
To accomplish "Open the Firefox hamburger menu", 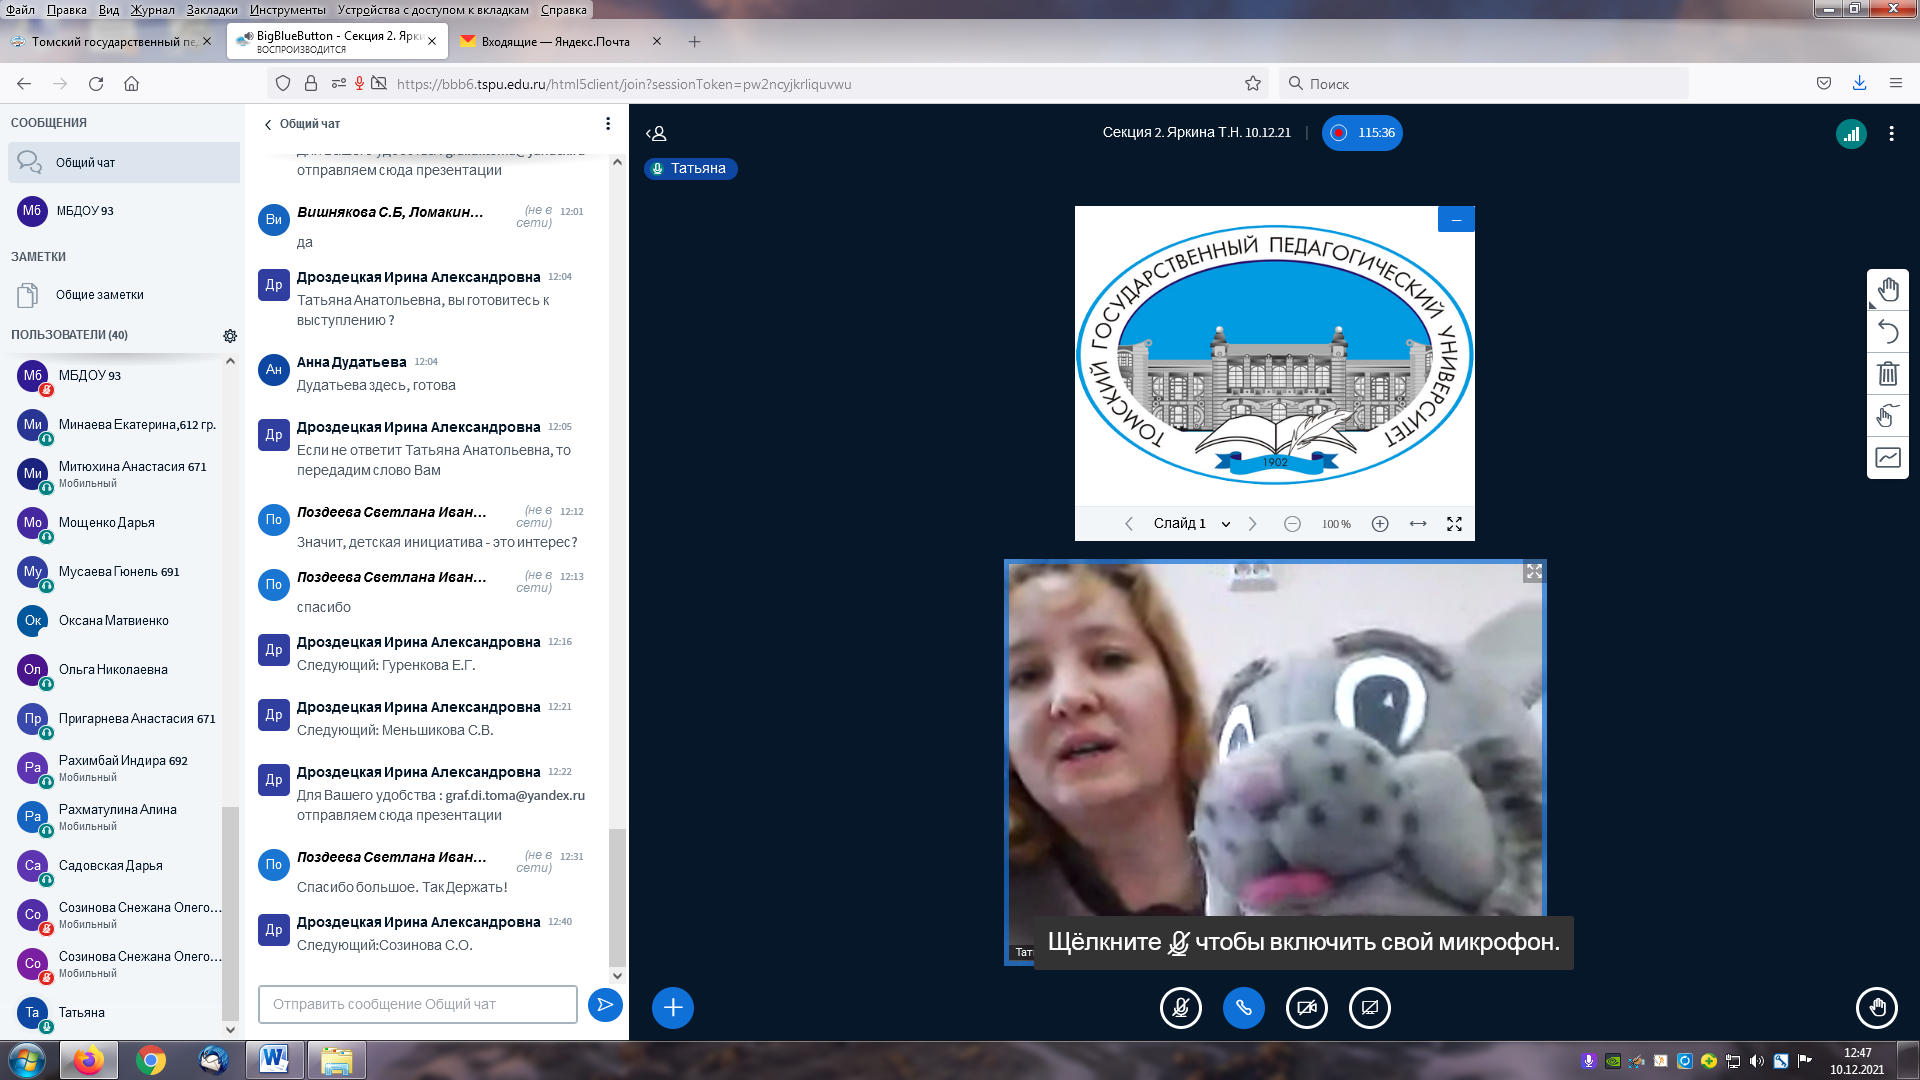I will (1895, 84).
